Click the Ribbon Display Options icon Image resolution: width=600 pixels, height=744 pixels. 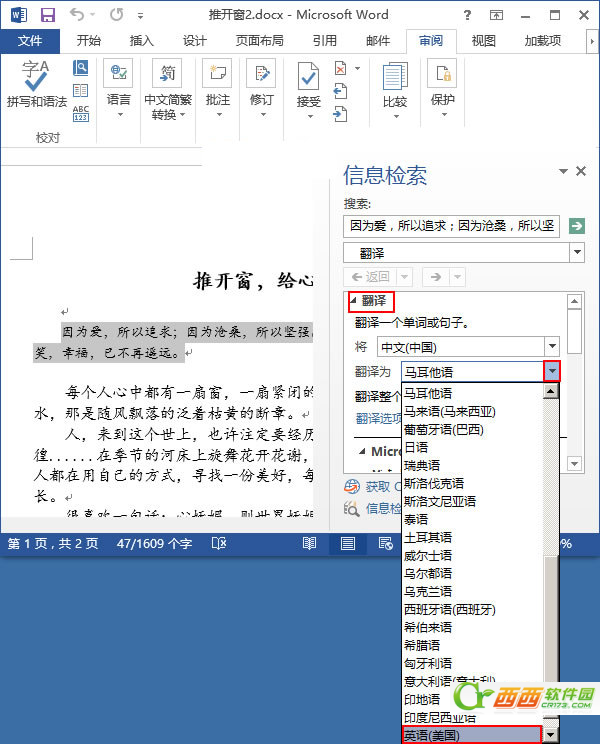coord(496,15)
